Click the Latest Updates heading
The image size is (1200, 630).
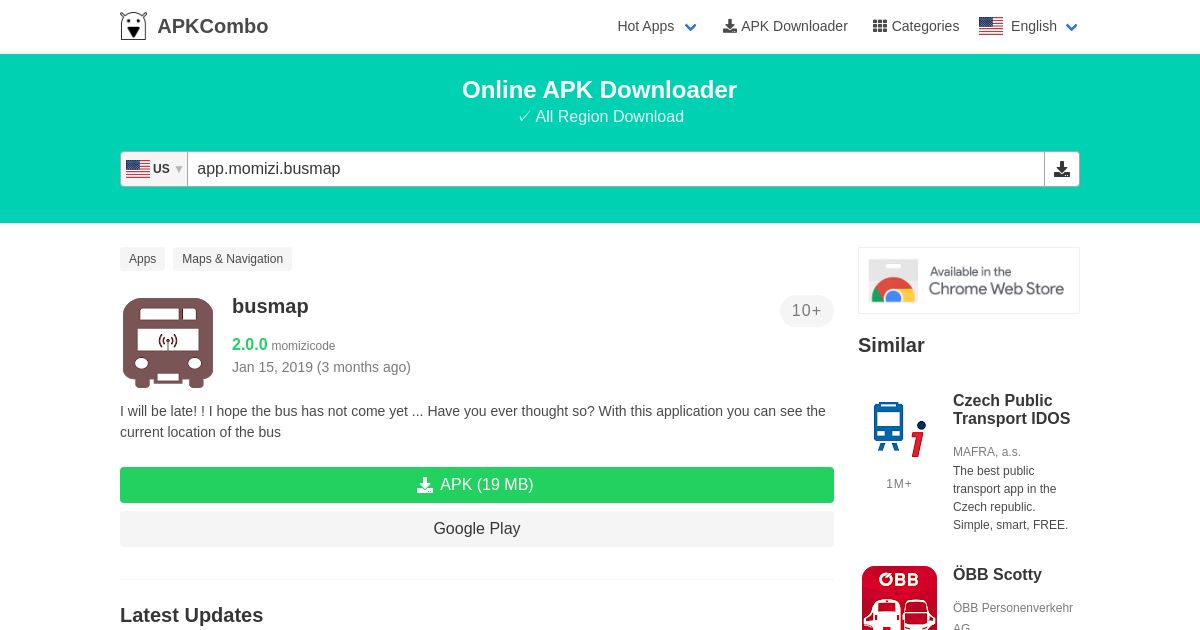191,615
